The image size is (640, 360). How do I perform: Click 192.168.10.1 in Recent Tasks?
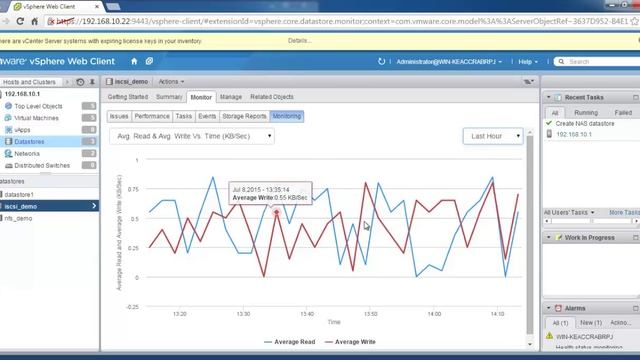click(573, 134)
